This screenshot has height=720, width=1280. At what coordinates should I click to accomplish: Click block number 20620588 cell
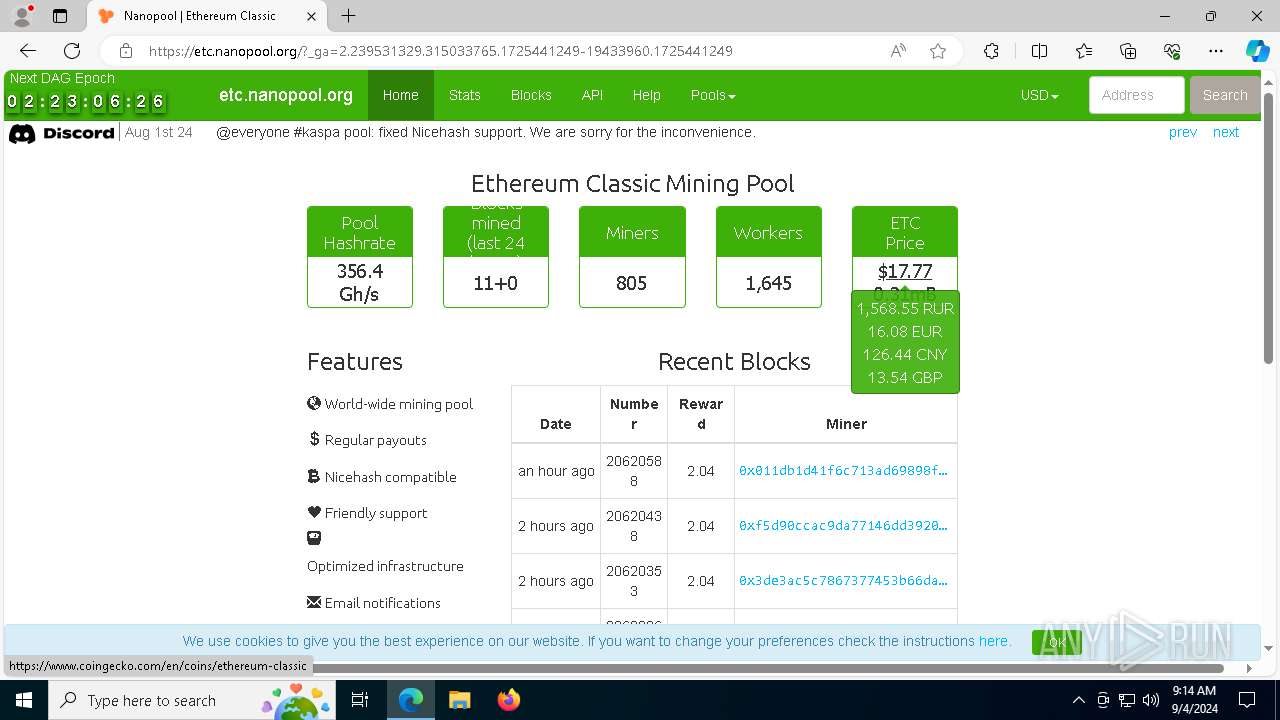click(634, 471)
